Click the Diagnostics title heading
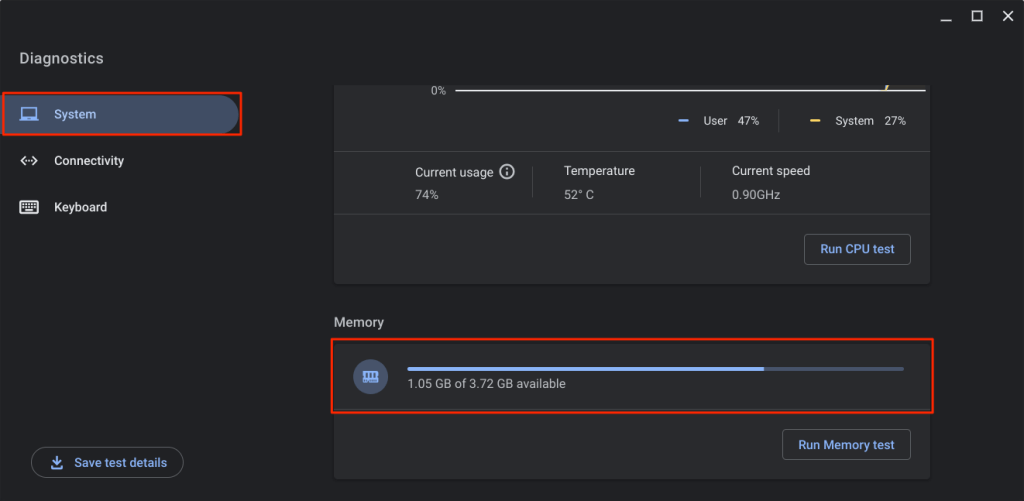This screenshot has width=1024, height=501. 61,59
